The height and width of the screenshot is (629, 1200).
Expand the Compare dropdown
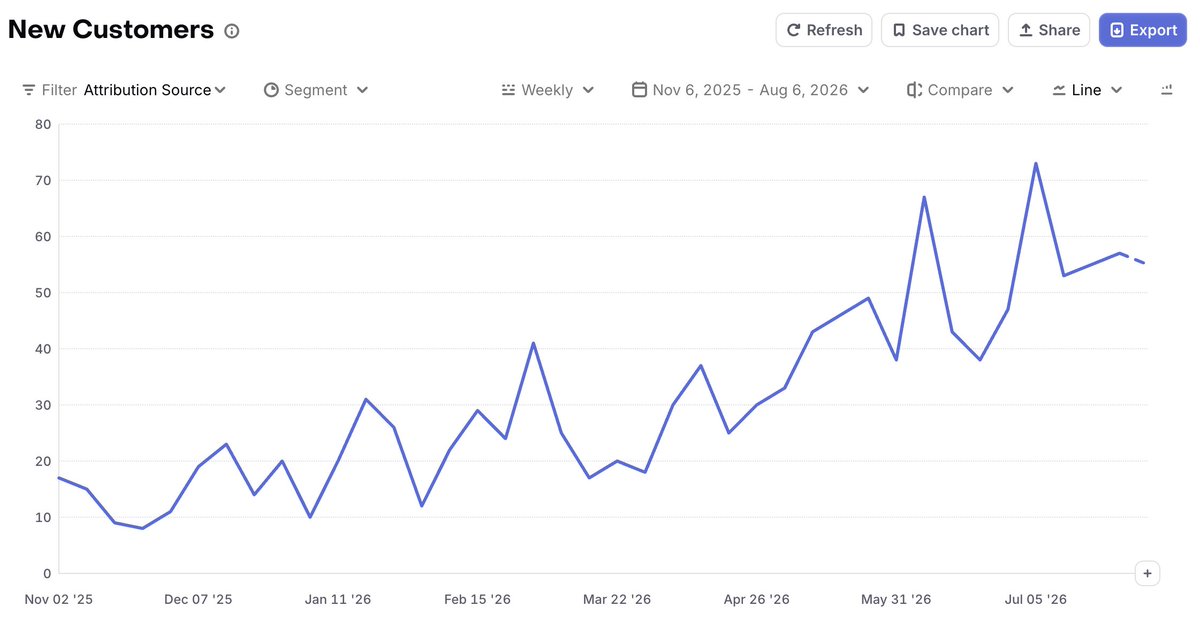(x=961, y=90)
